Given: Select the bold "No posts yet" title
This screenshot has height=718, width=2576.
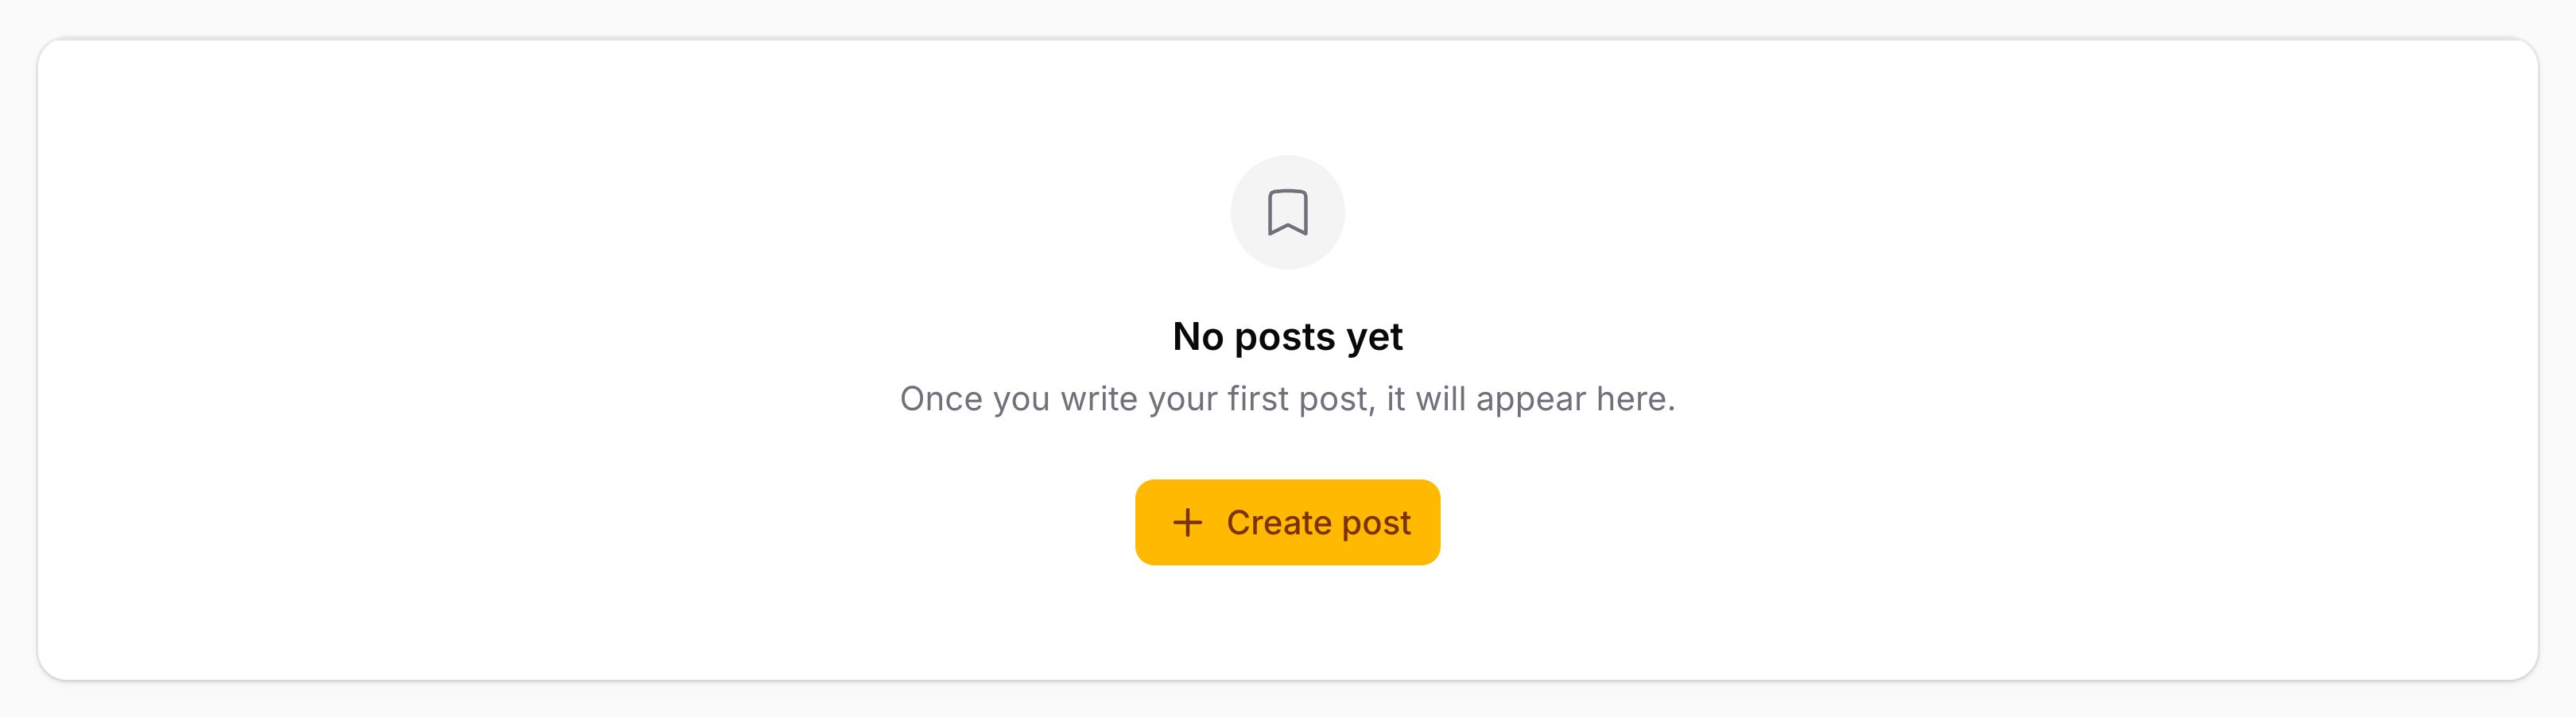Looking at the screenshot, I should pos(1287,337).
